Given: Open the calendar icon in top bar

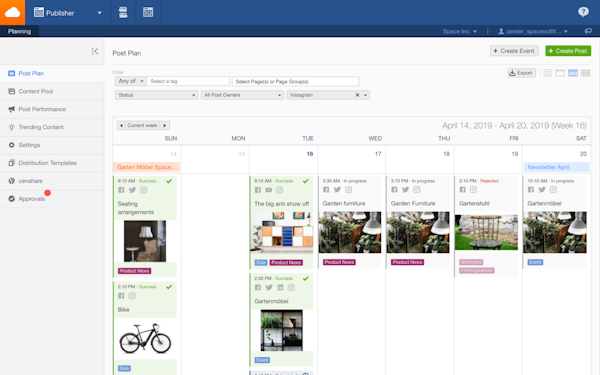Looking at the screenshot, I should click(148, 12).
